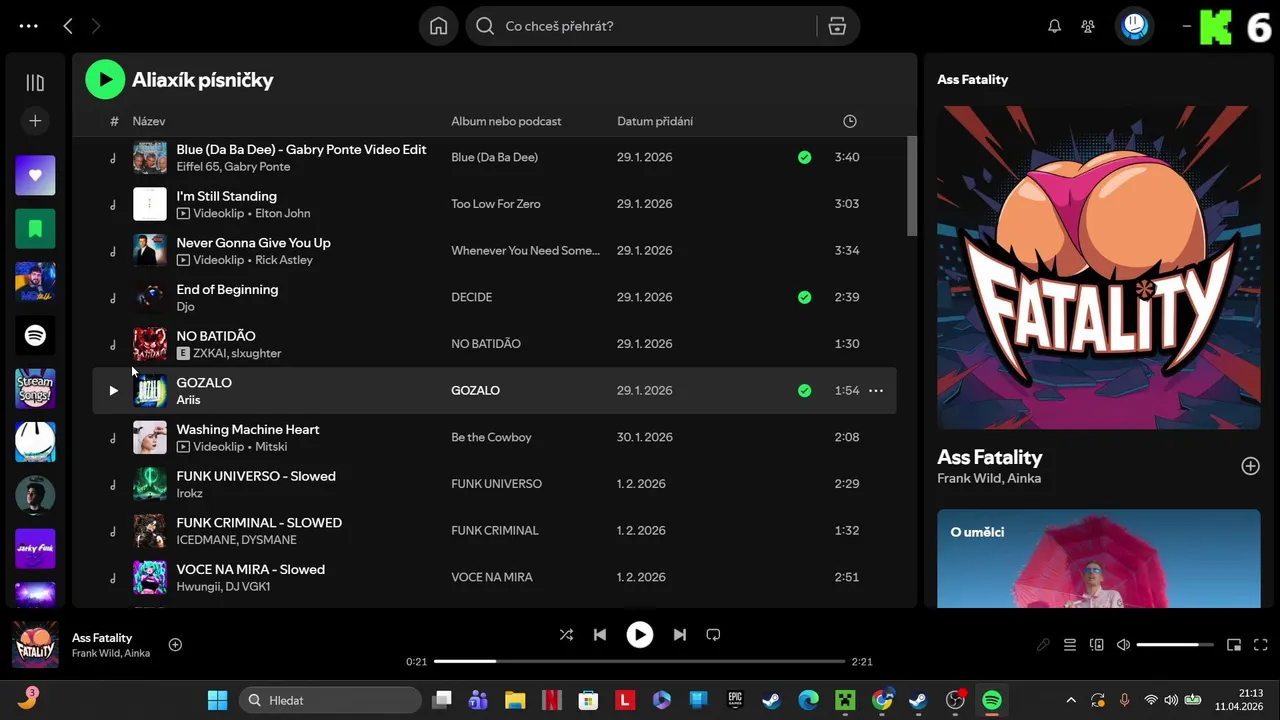The height and width of the screenshot is (720, 1280).
Task: Open the Too Low For Zero album
Action: pos(495,204)
